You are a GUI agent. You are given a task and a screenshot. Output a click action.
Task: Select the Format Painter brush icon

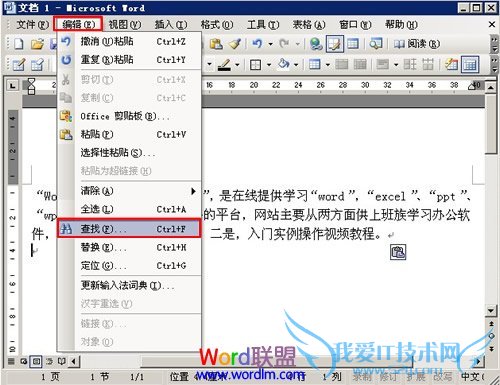(235, 44)
